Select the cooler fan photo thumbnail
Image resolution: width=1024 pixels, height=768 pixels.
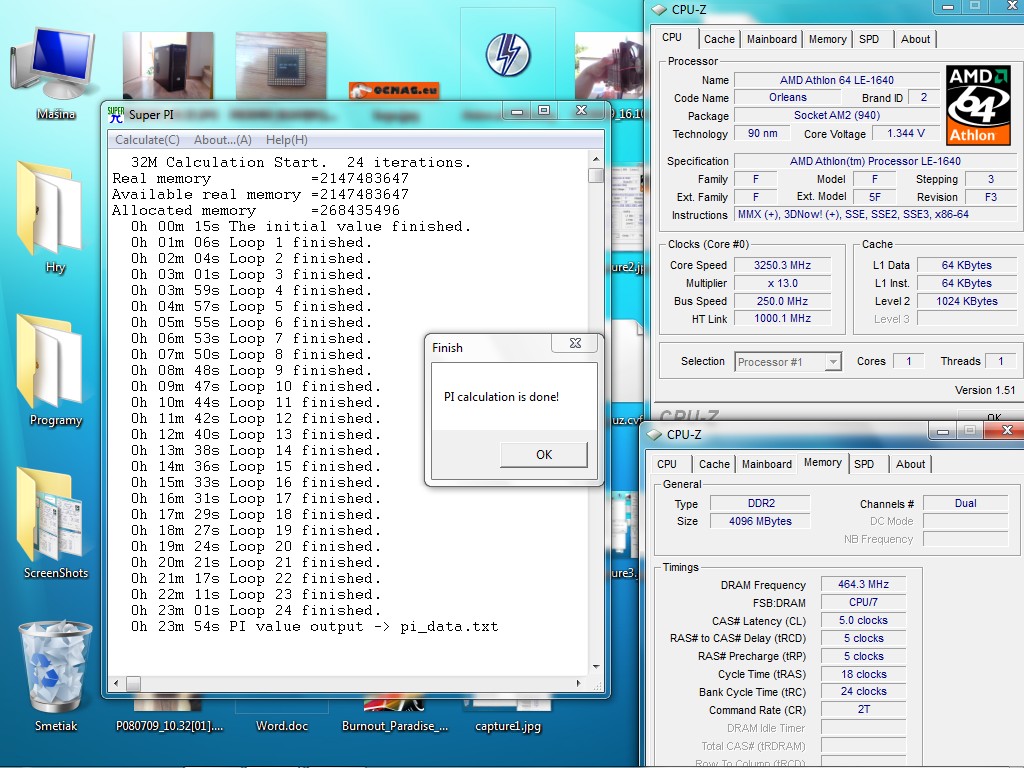coord(609,65)
